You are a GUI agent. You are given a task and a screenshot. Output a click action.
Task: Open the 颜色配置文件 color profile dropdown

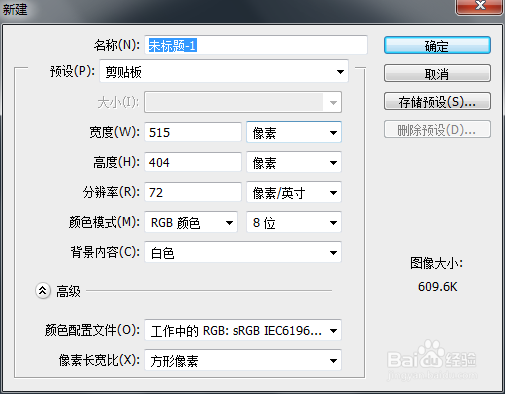(243, 330)
